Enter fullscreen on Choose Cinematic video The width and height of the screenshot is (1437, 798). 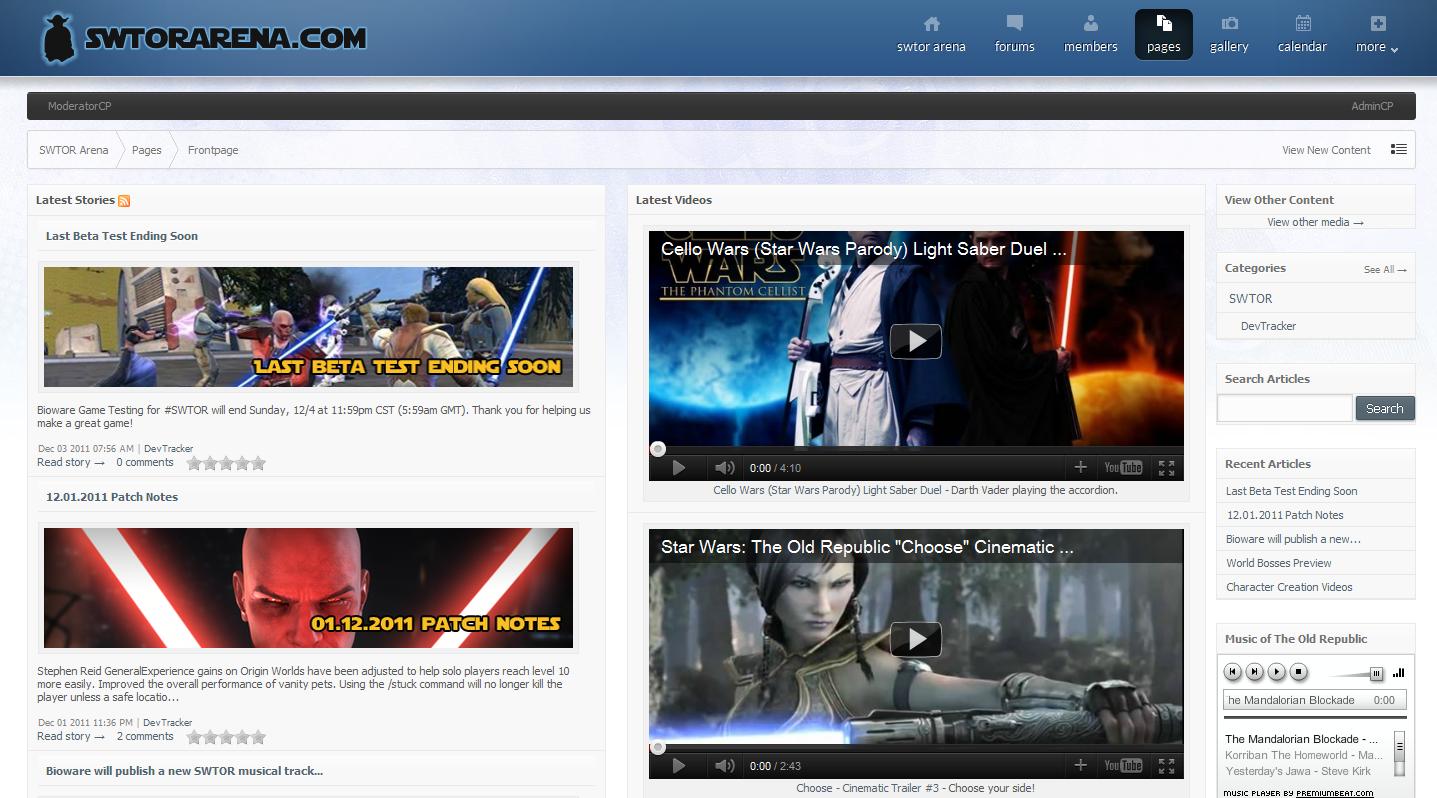tap(1166, 765)
